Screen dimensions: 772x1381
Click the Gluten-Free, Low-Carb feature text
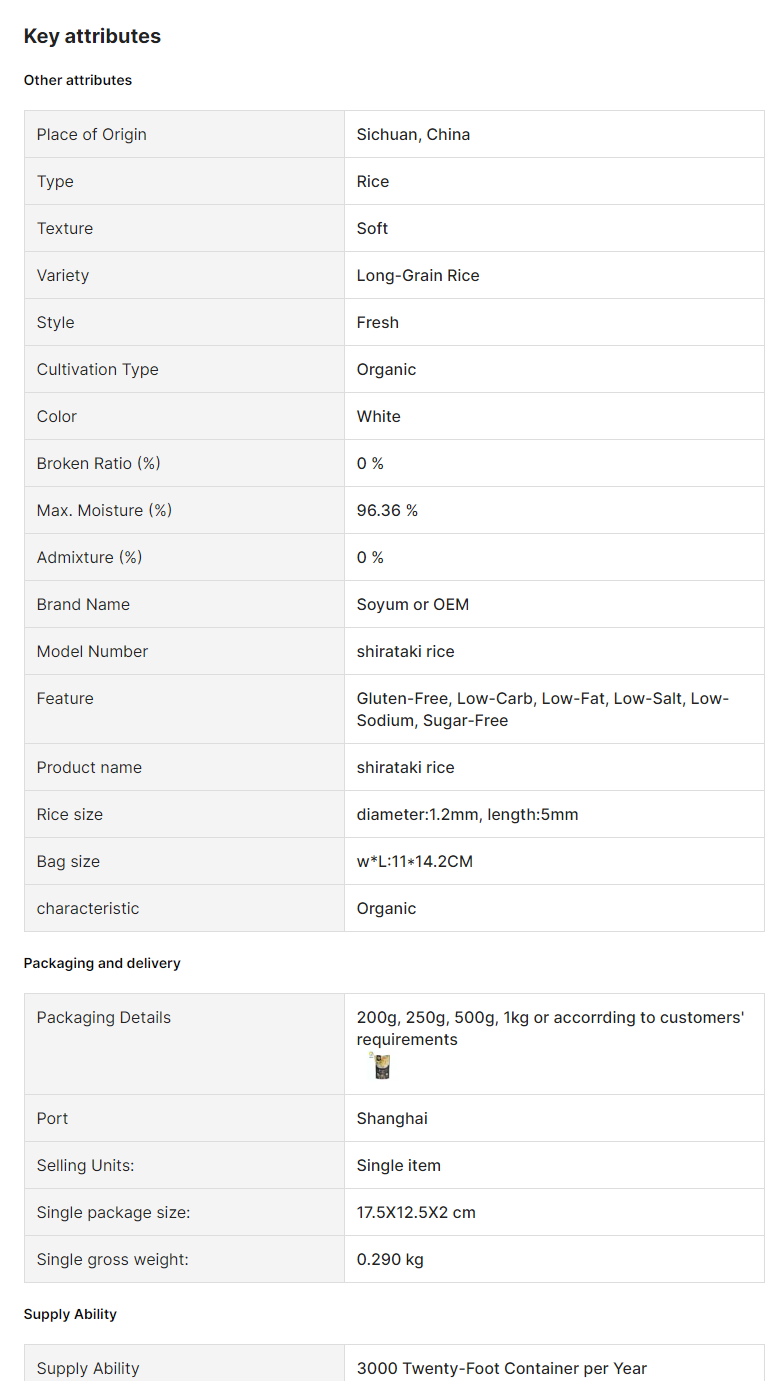click(545, 709)
